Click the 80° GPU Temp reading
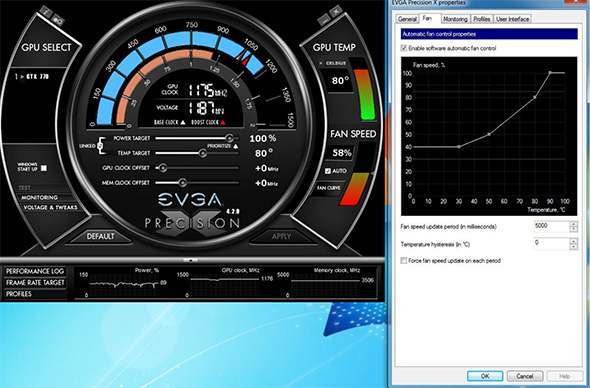This screenshot has width=590, height=388. pos(340,81)
